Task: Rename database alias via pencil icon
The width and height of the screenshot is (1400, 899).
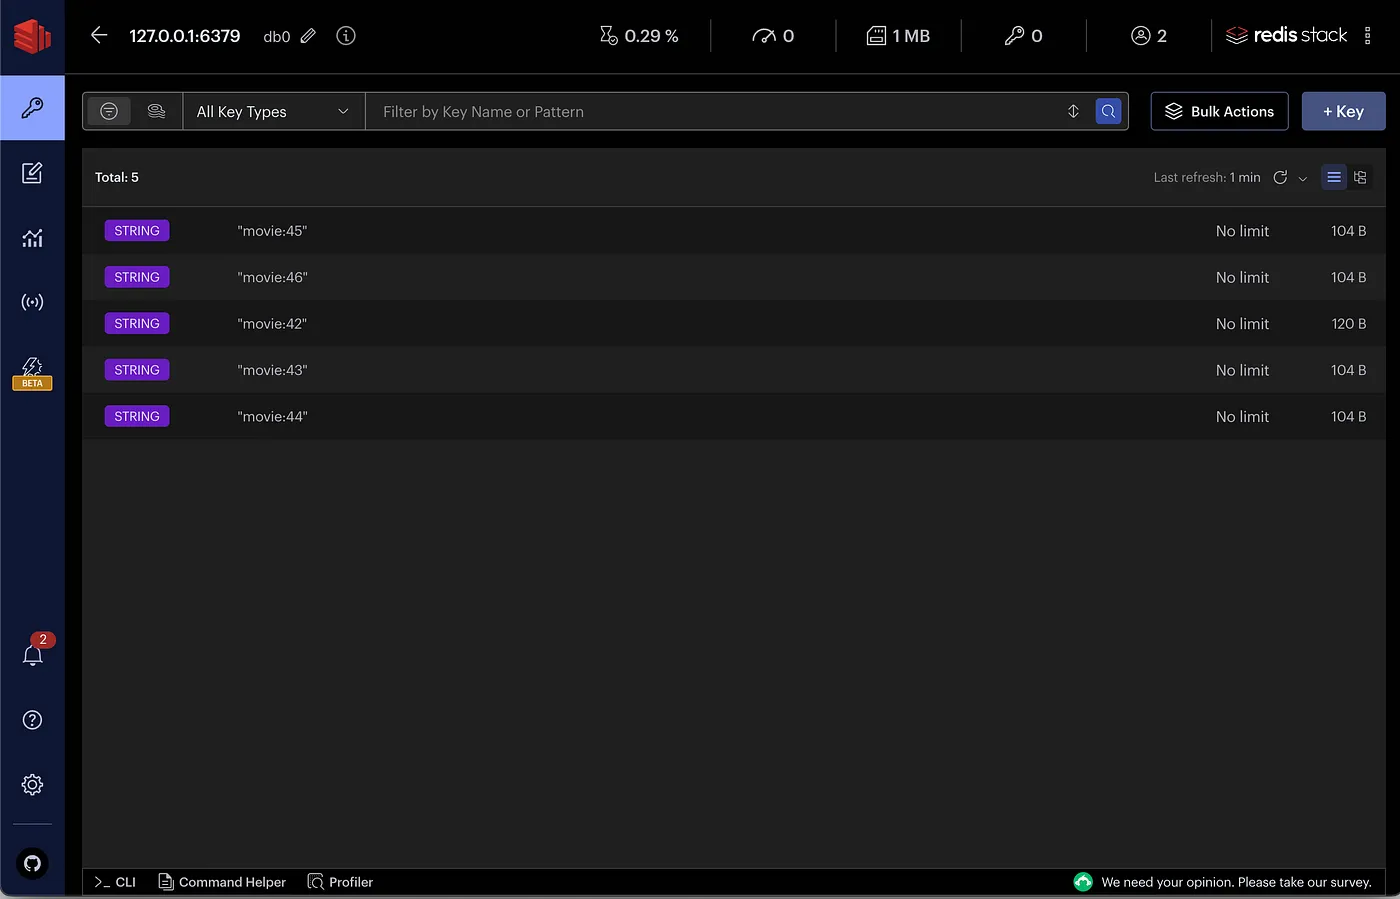Action: point(308,35)
